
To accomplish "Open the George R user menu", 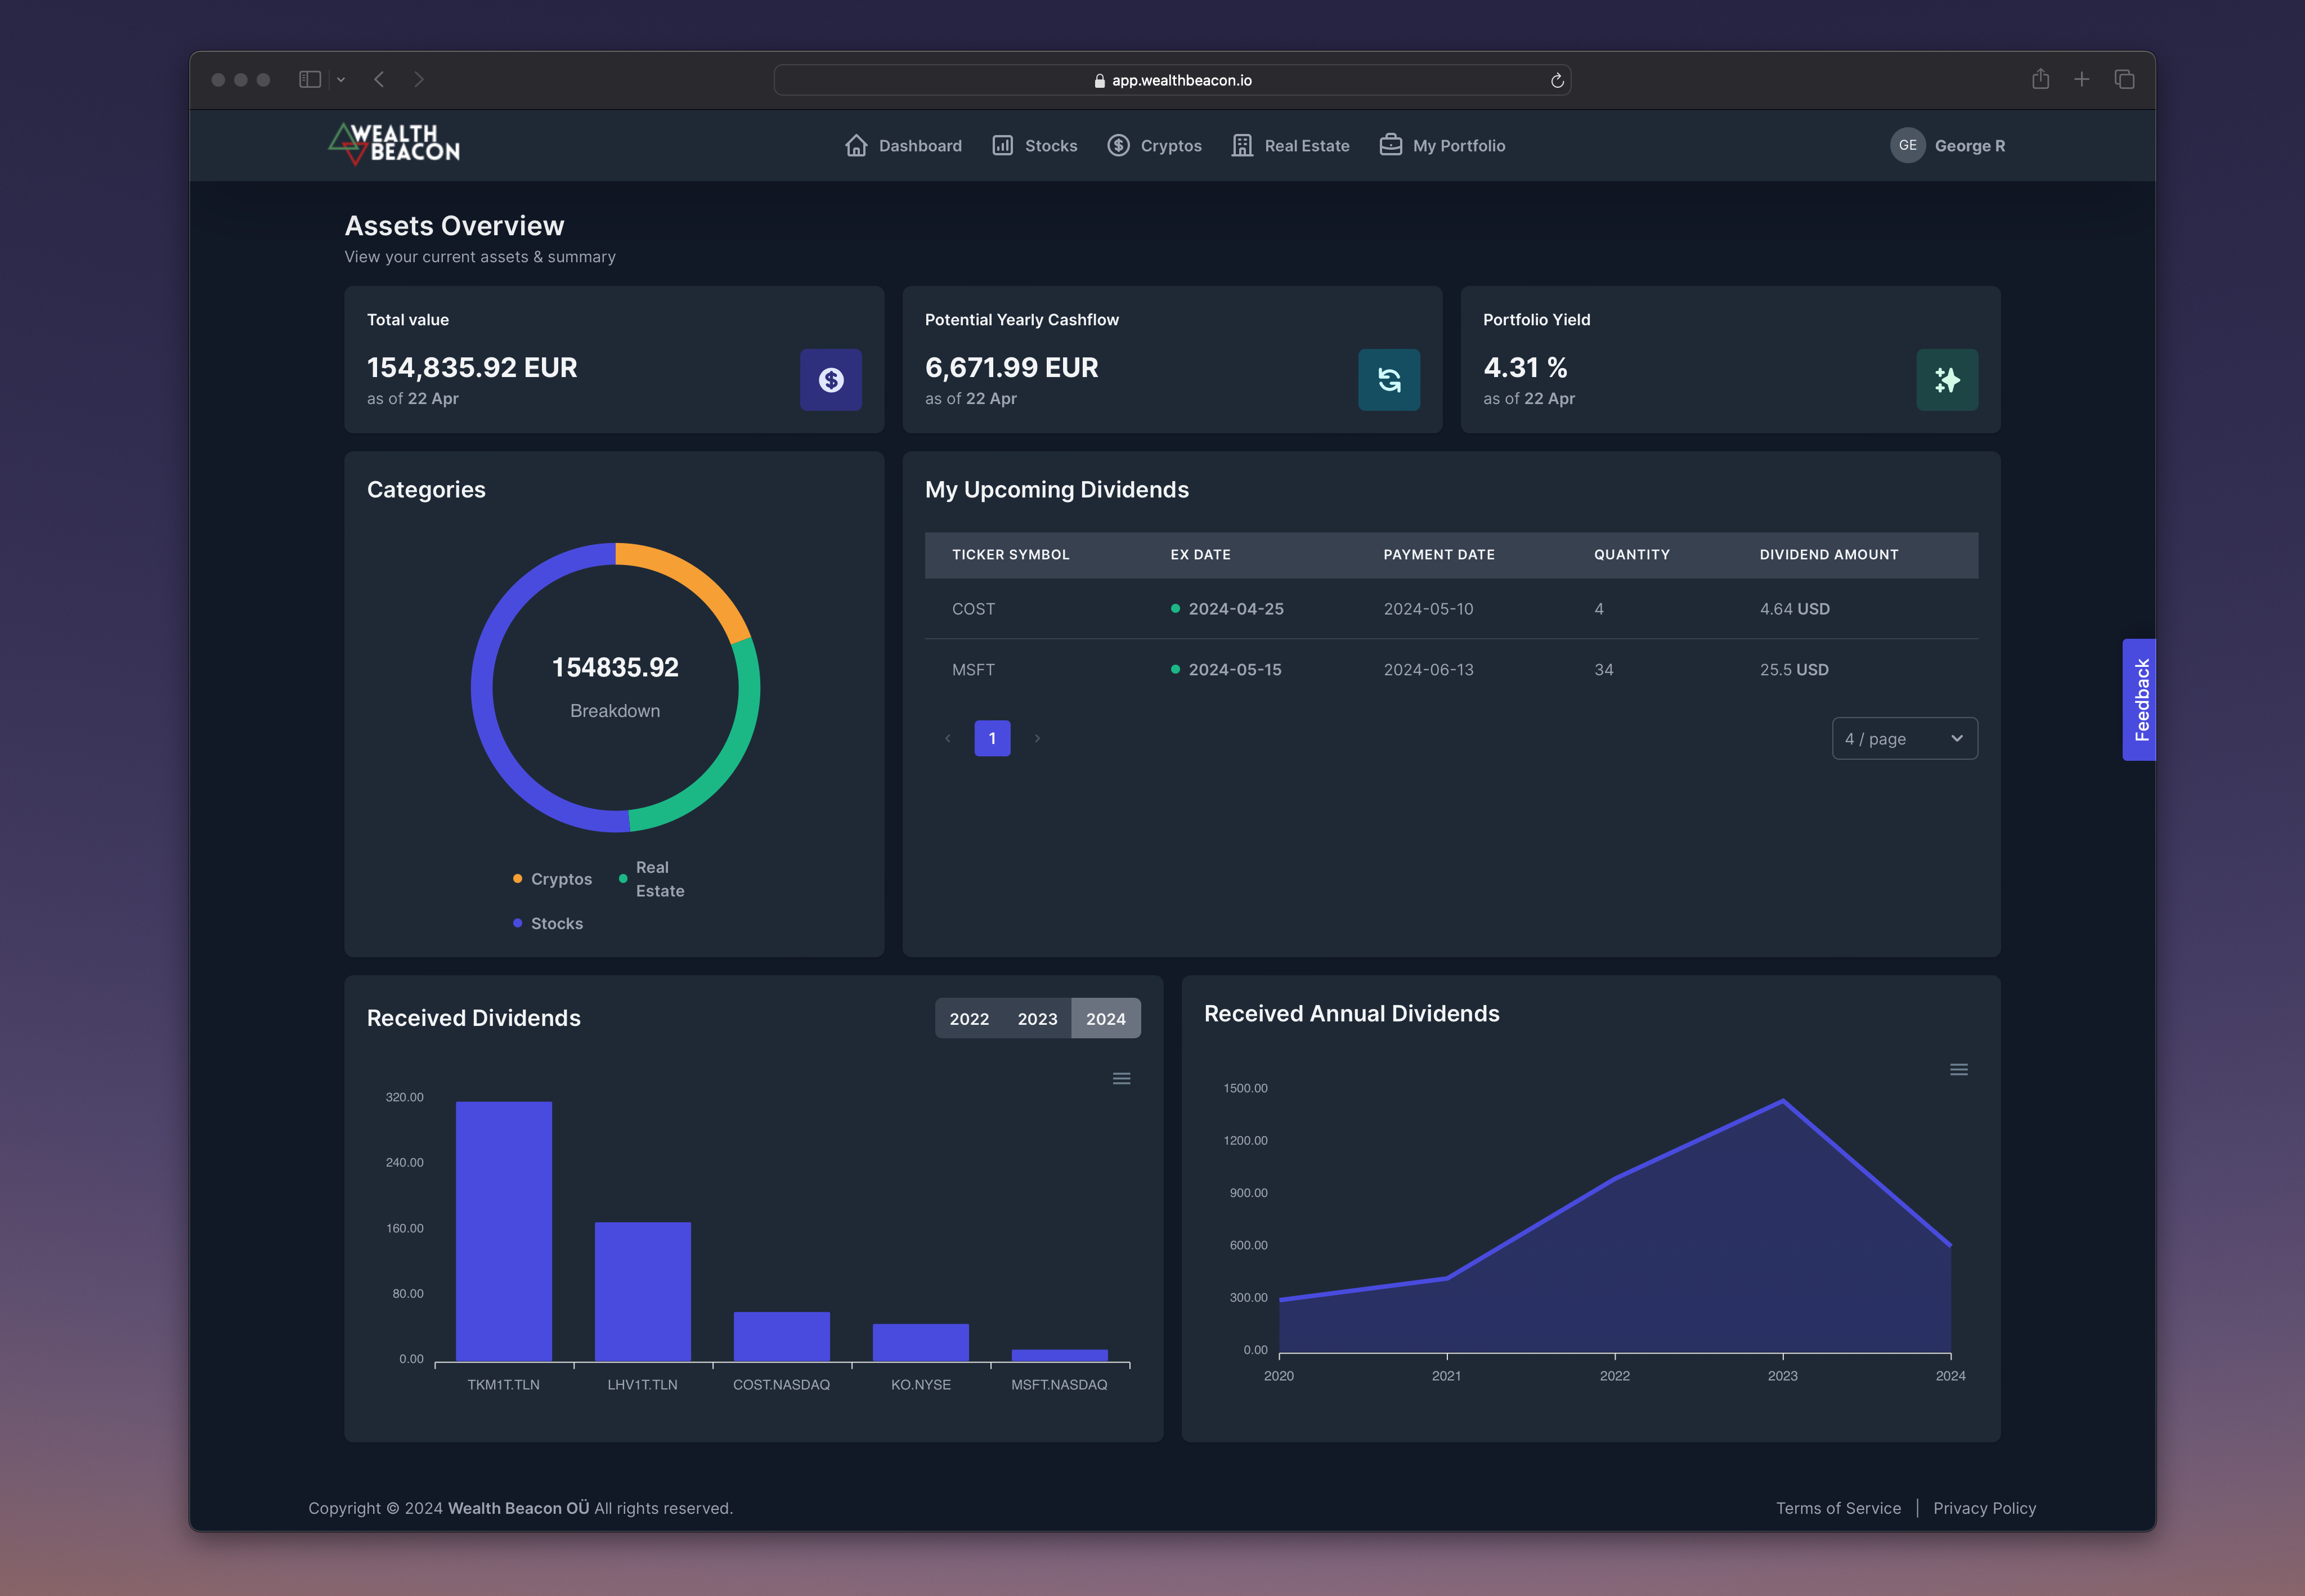I will point(1948,146).
